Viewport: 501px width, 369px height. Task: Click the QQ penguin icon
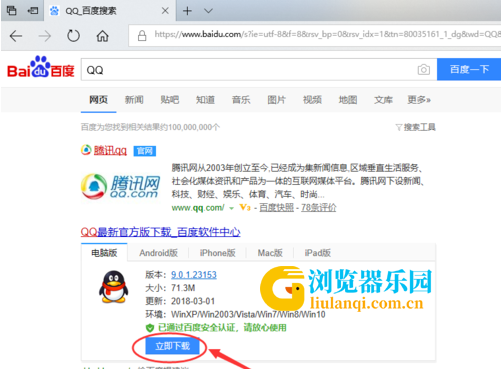pos(114,287)
